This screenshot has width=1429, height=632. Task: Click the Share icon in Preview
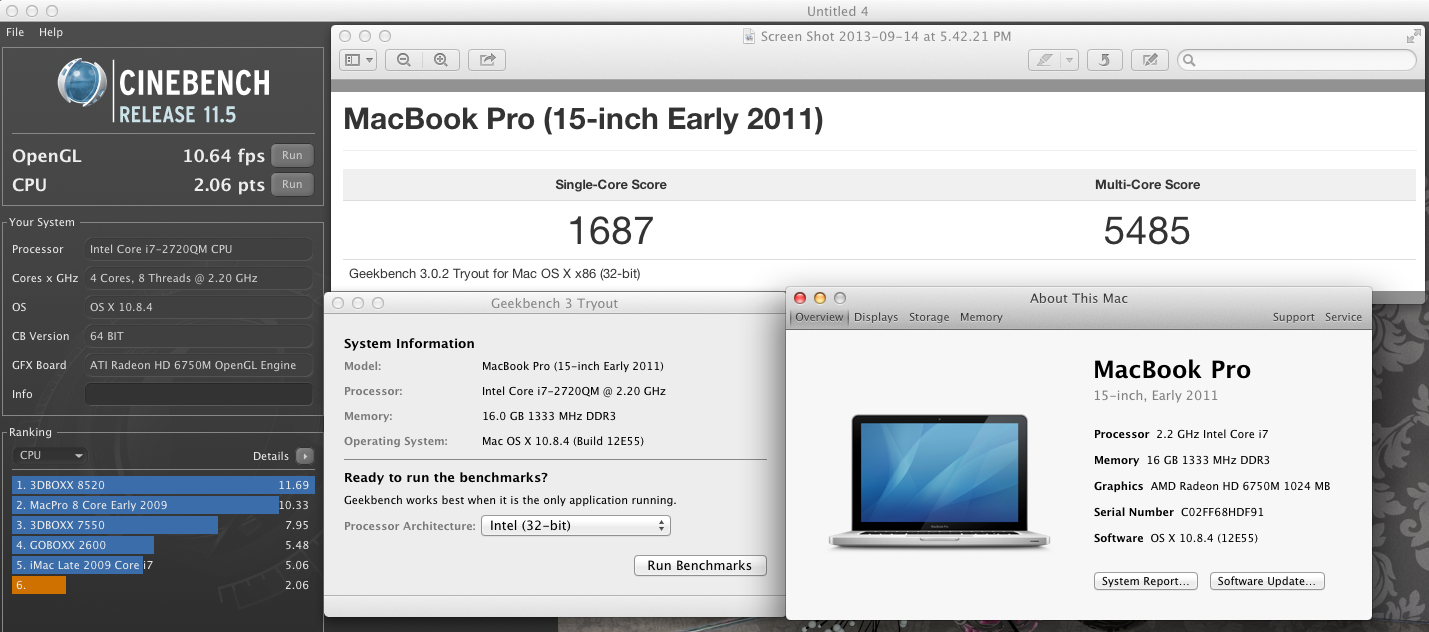pos(487,60)
